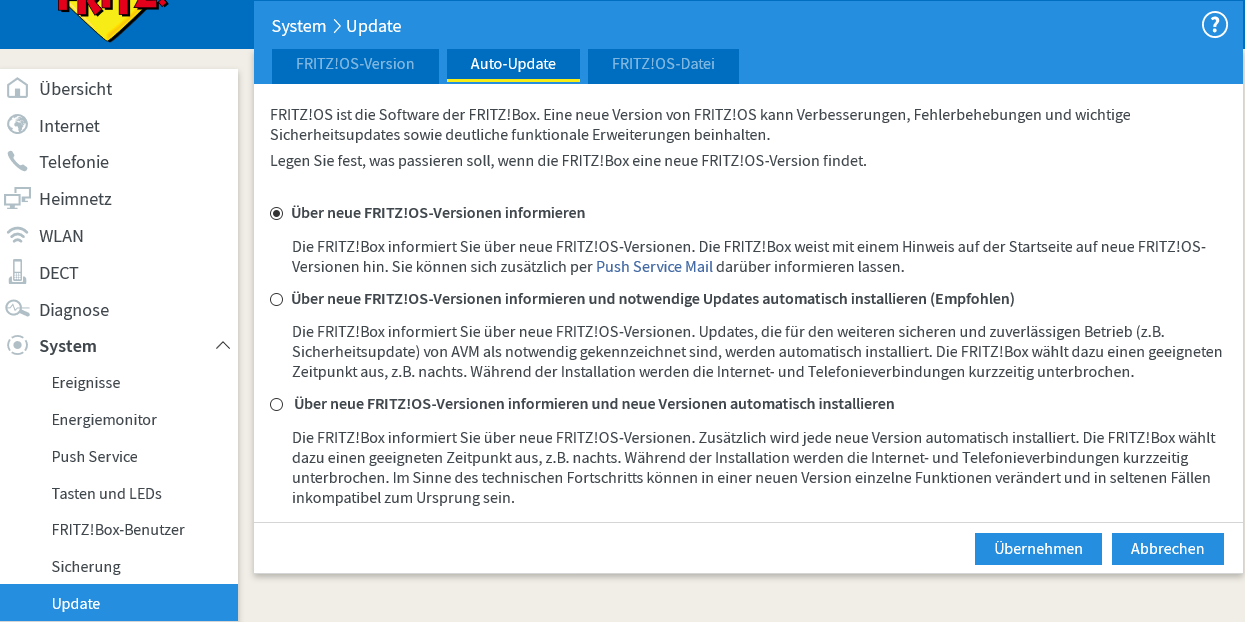The width and height of the screenshot is (1245, 622).
Task: Open the FRITZ!Box-Benutzer submenu item
Action: (119, 530)
